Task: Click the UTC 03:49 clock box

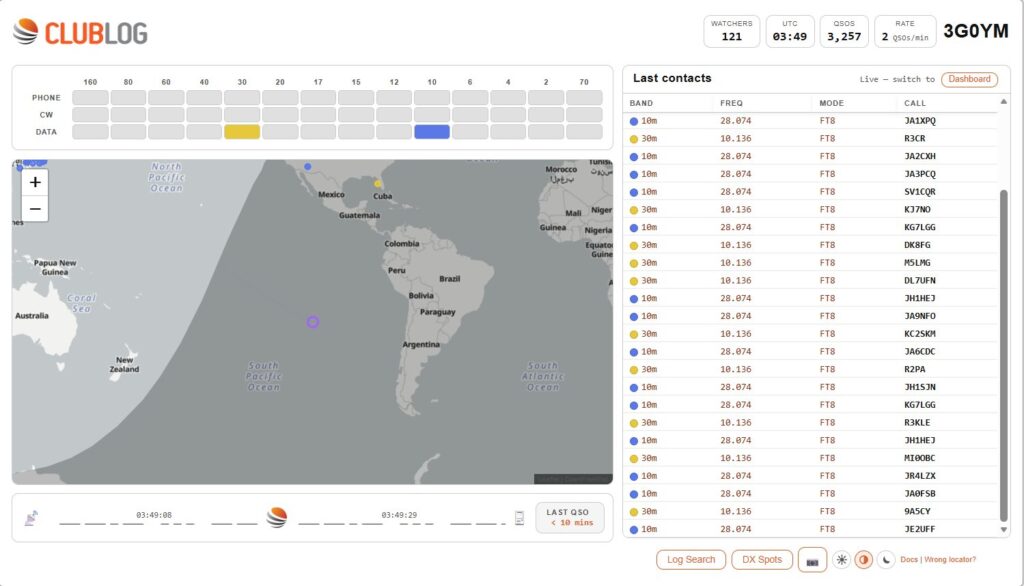Action: (790, 31)
